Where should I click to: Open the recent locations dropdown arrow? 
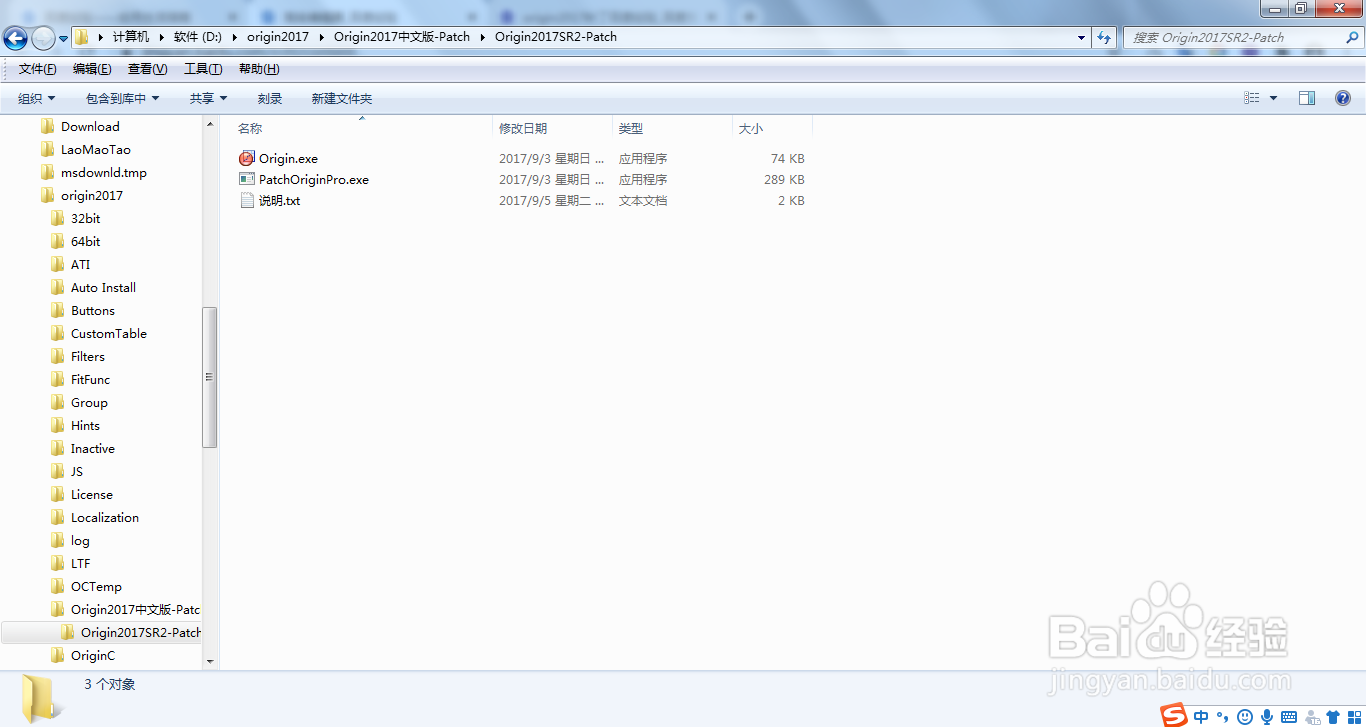[63, 38]
